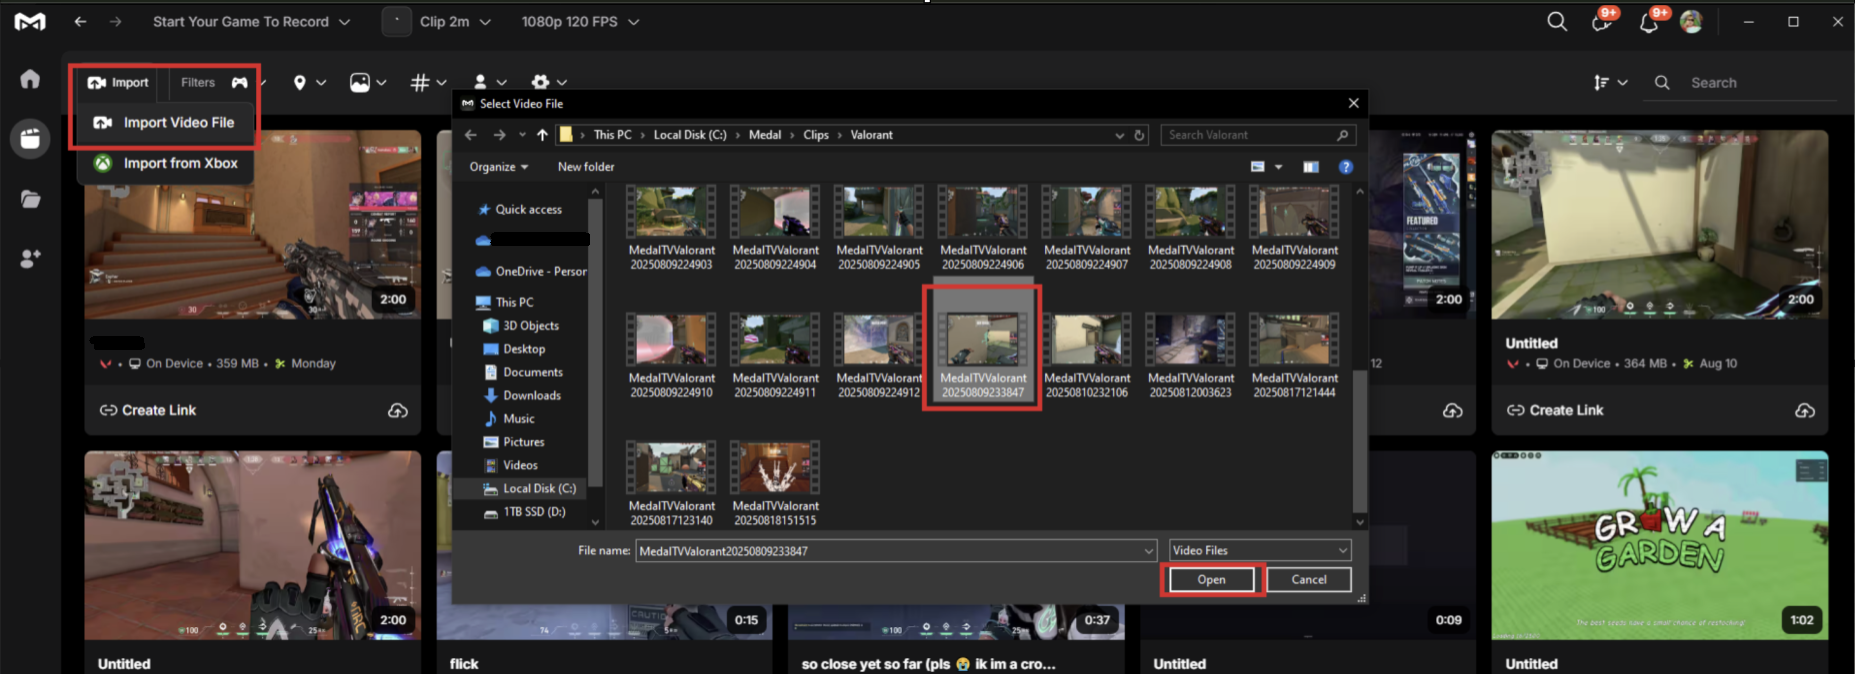Select Medal in the address breadcrumb
Viewport: 1855px width, 674px height.
765,135
